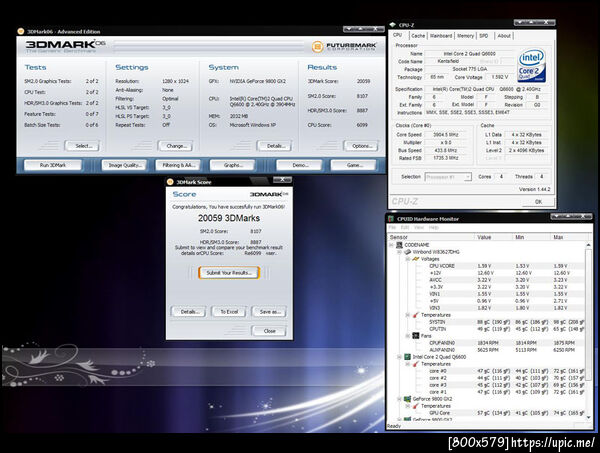Click the Value column header
Screen dimensions: 600x453
coord(494,237)
